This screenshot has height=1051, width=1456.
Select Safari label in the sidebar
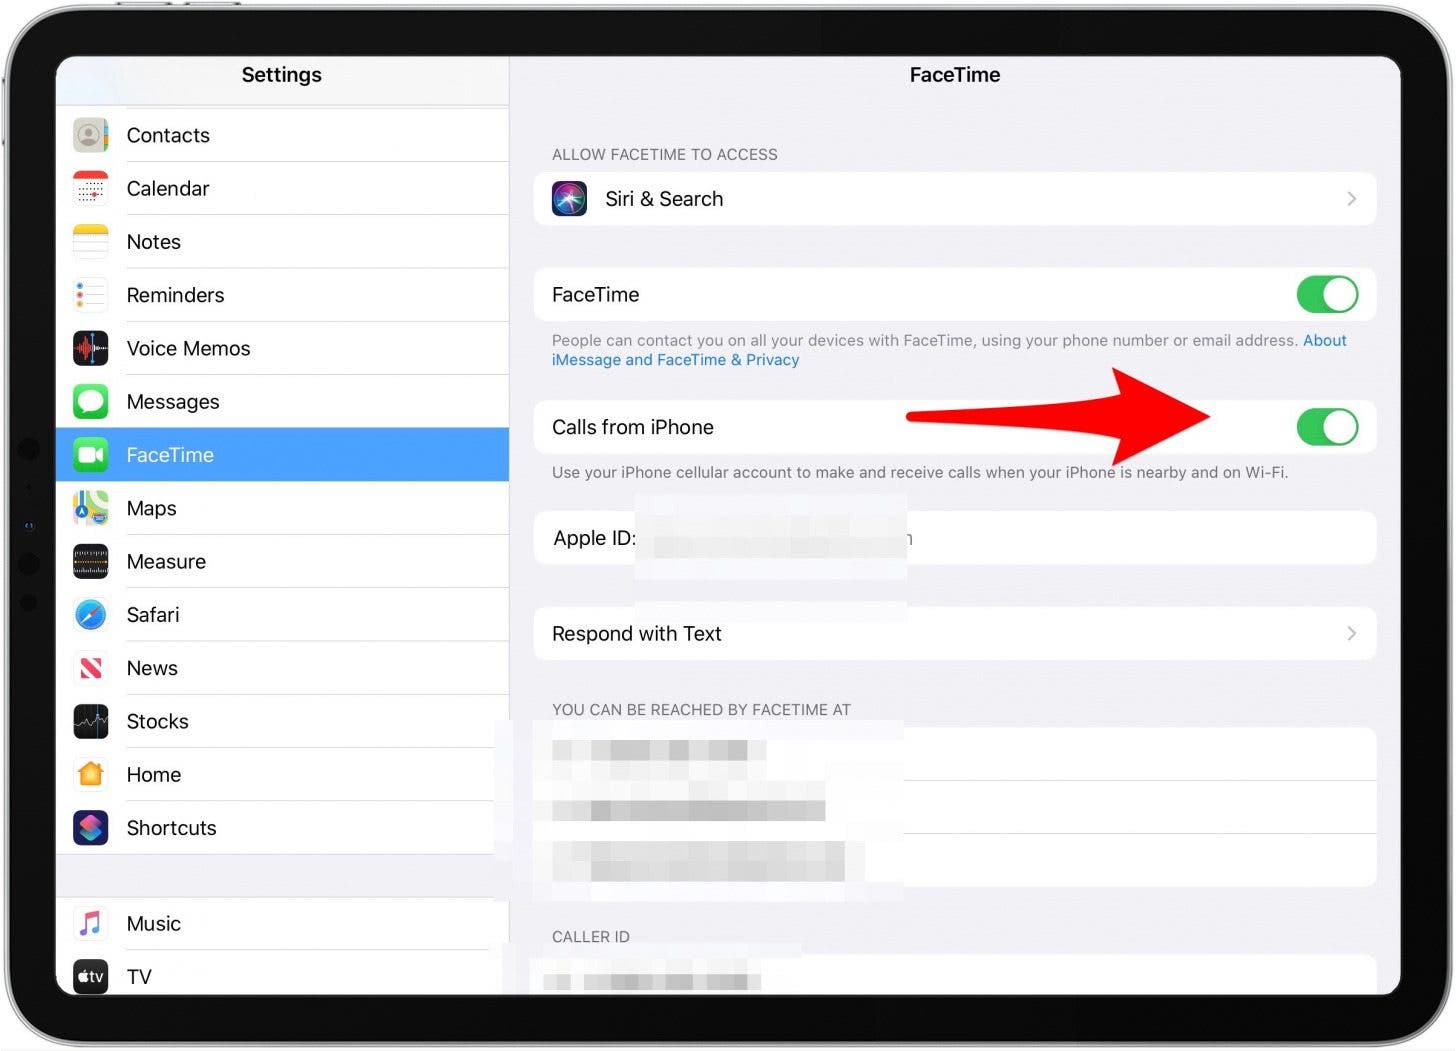(x=153, y=615)
